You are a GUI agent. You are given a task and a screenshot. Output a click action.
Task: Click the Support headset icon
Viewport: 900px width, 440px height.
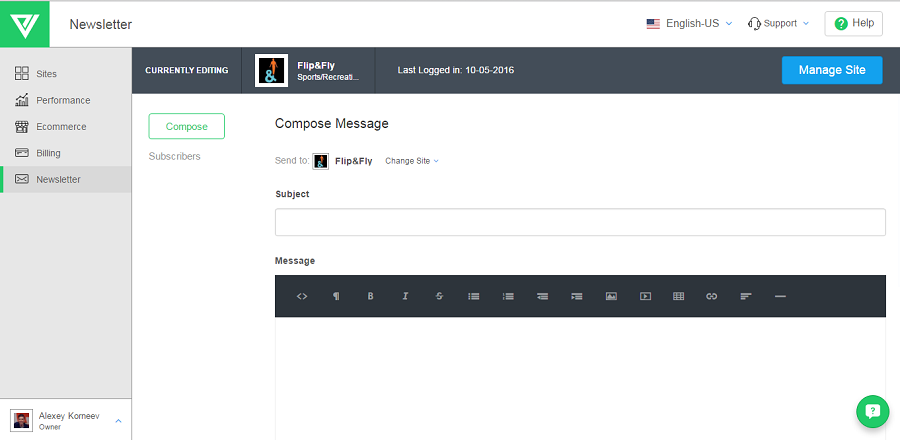(754, 24)
